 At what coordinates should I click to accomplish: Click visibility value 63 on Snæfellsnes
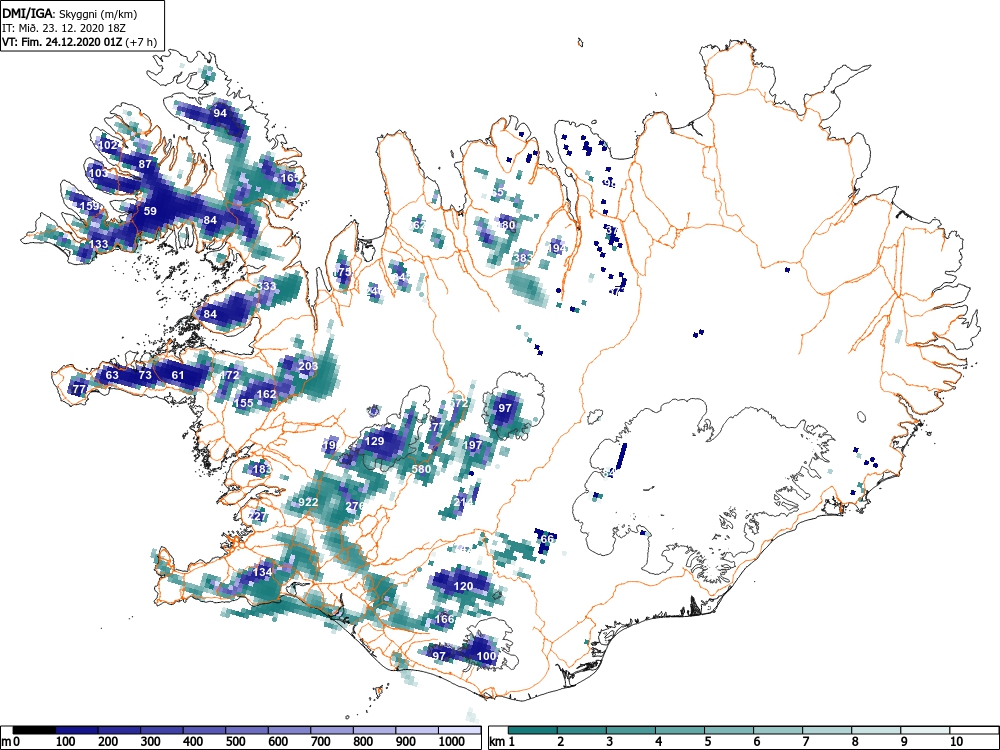(112, 375)
